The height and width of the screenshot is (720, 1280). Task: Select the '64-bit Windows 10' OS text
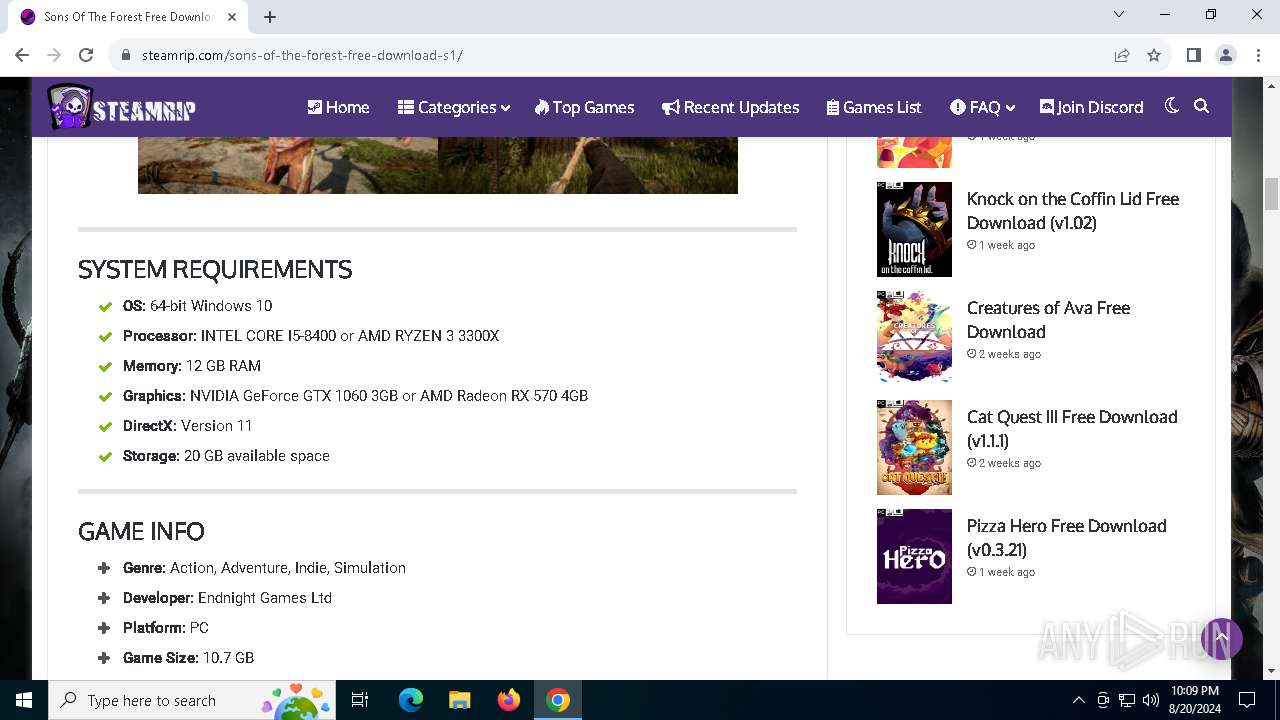pos(211,306)
